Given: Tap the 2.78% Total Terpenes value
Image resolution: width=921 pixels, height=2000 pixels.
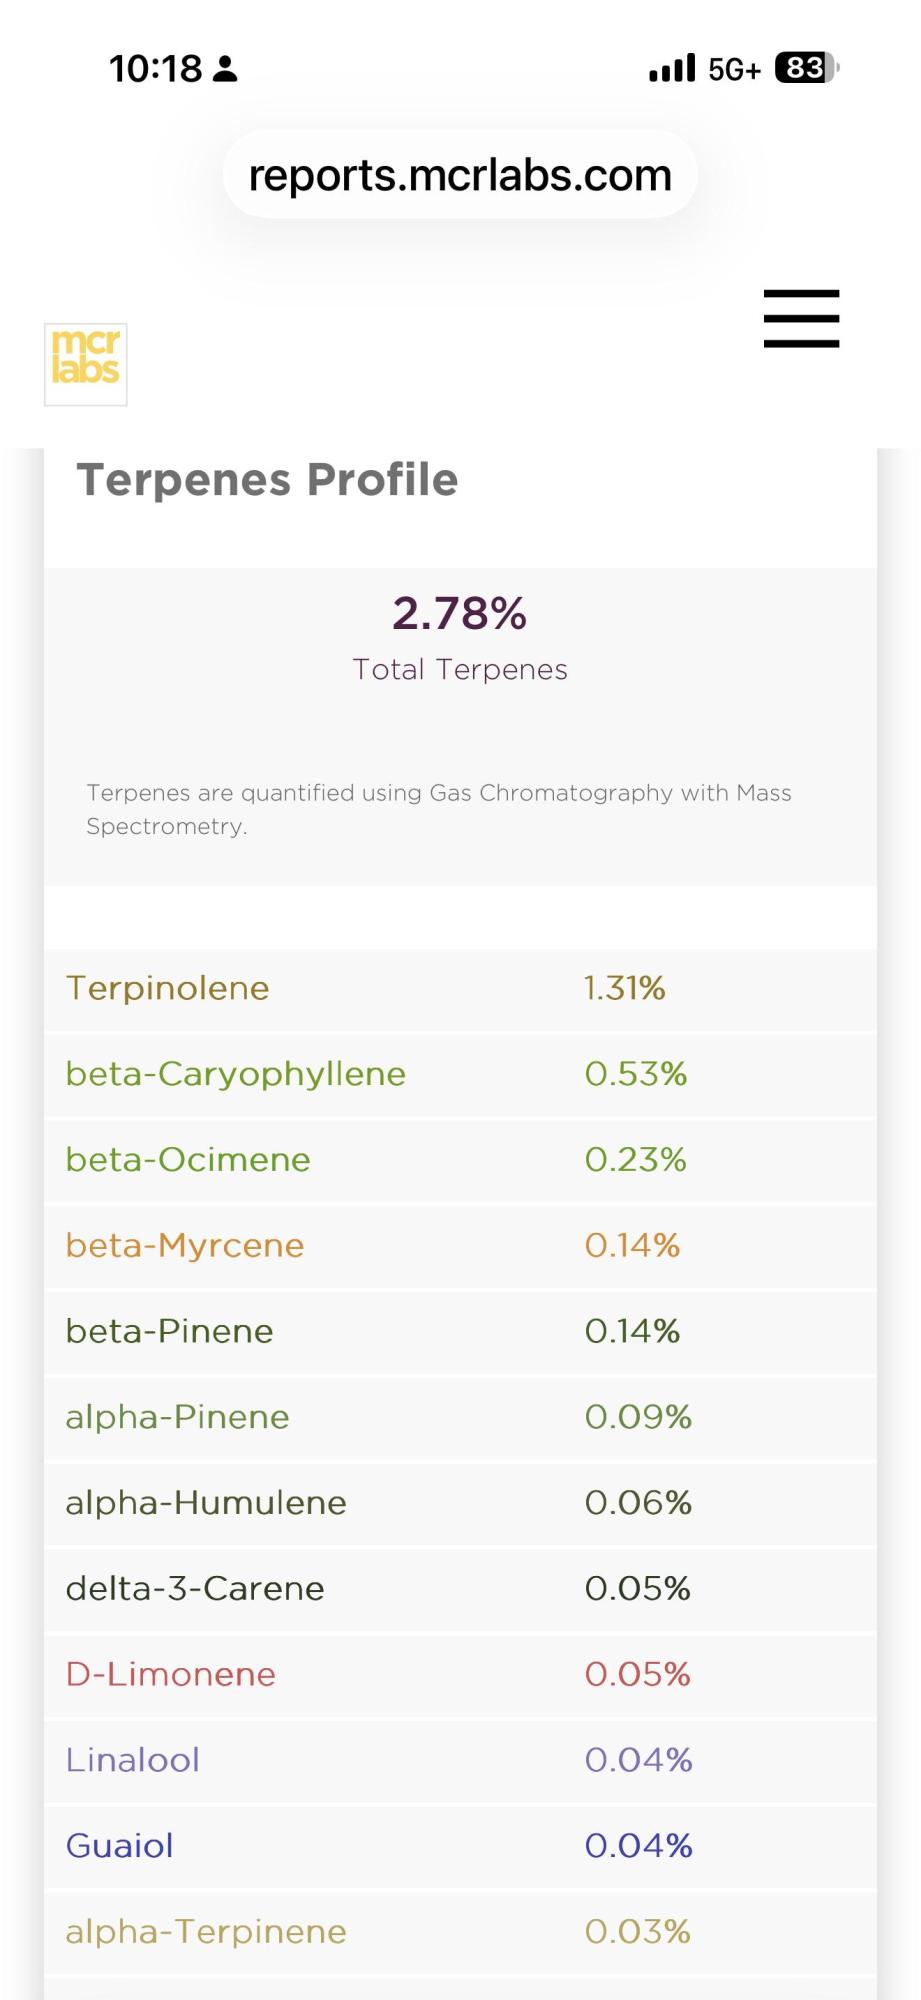Looking at the screenshot, I should [460, 613].
